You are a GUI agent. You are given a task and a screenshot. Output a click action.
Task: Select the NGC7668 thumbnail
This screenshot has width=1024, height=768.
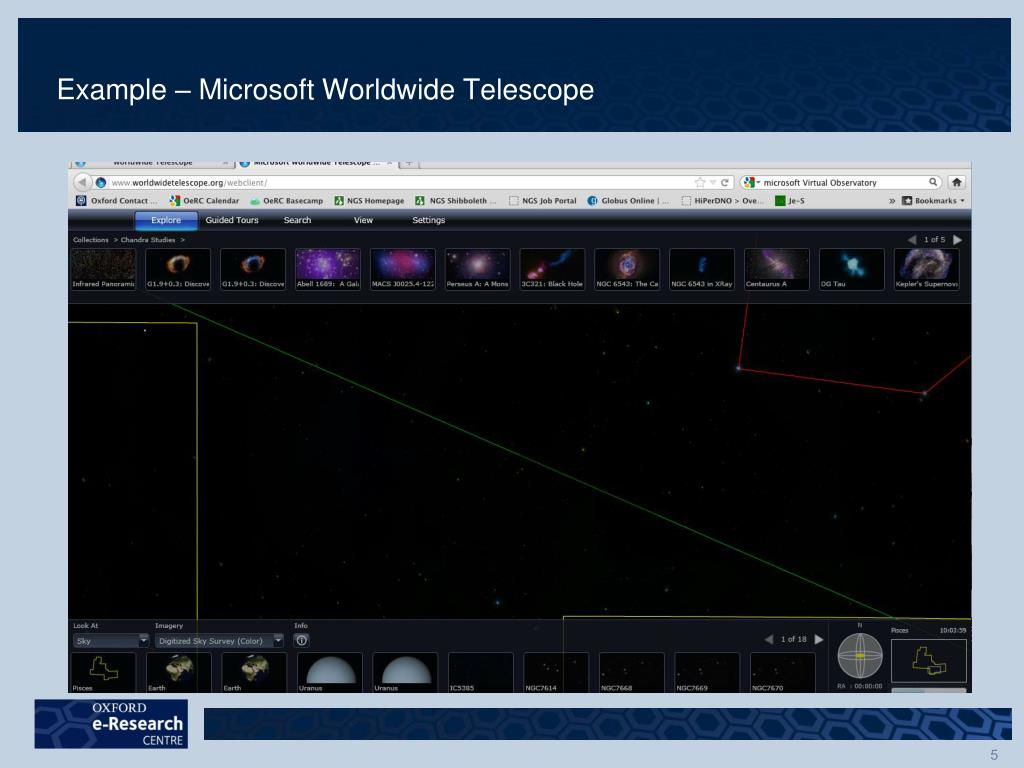tap(632, 672)
